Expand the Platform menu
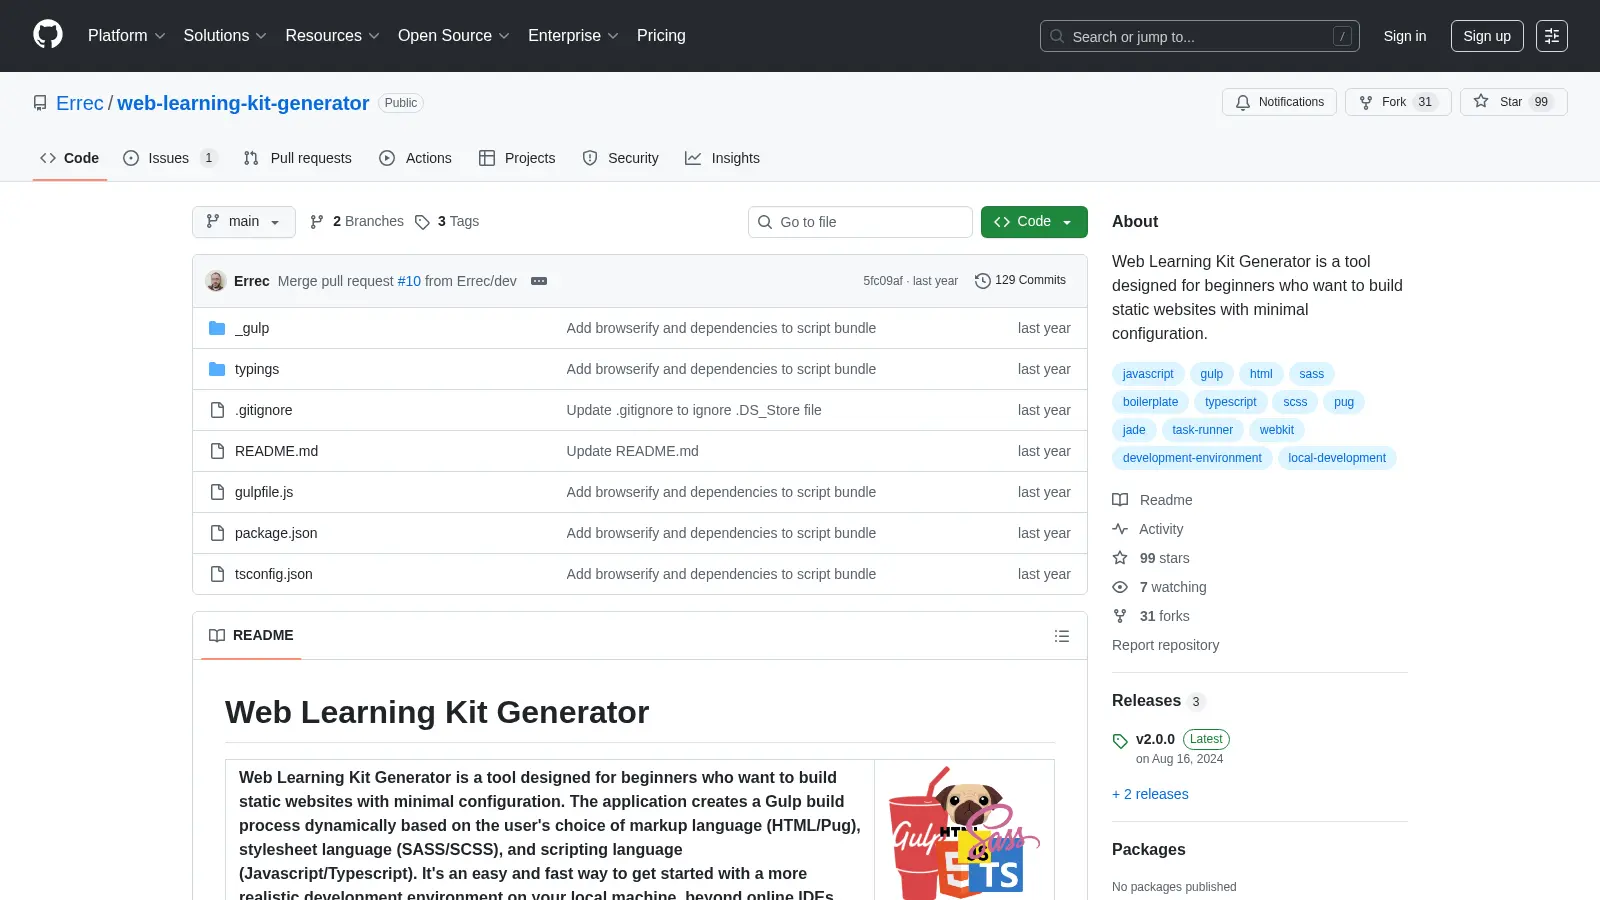The width and height of the screenshot is (1600, 900). coord(126,36)
